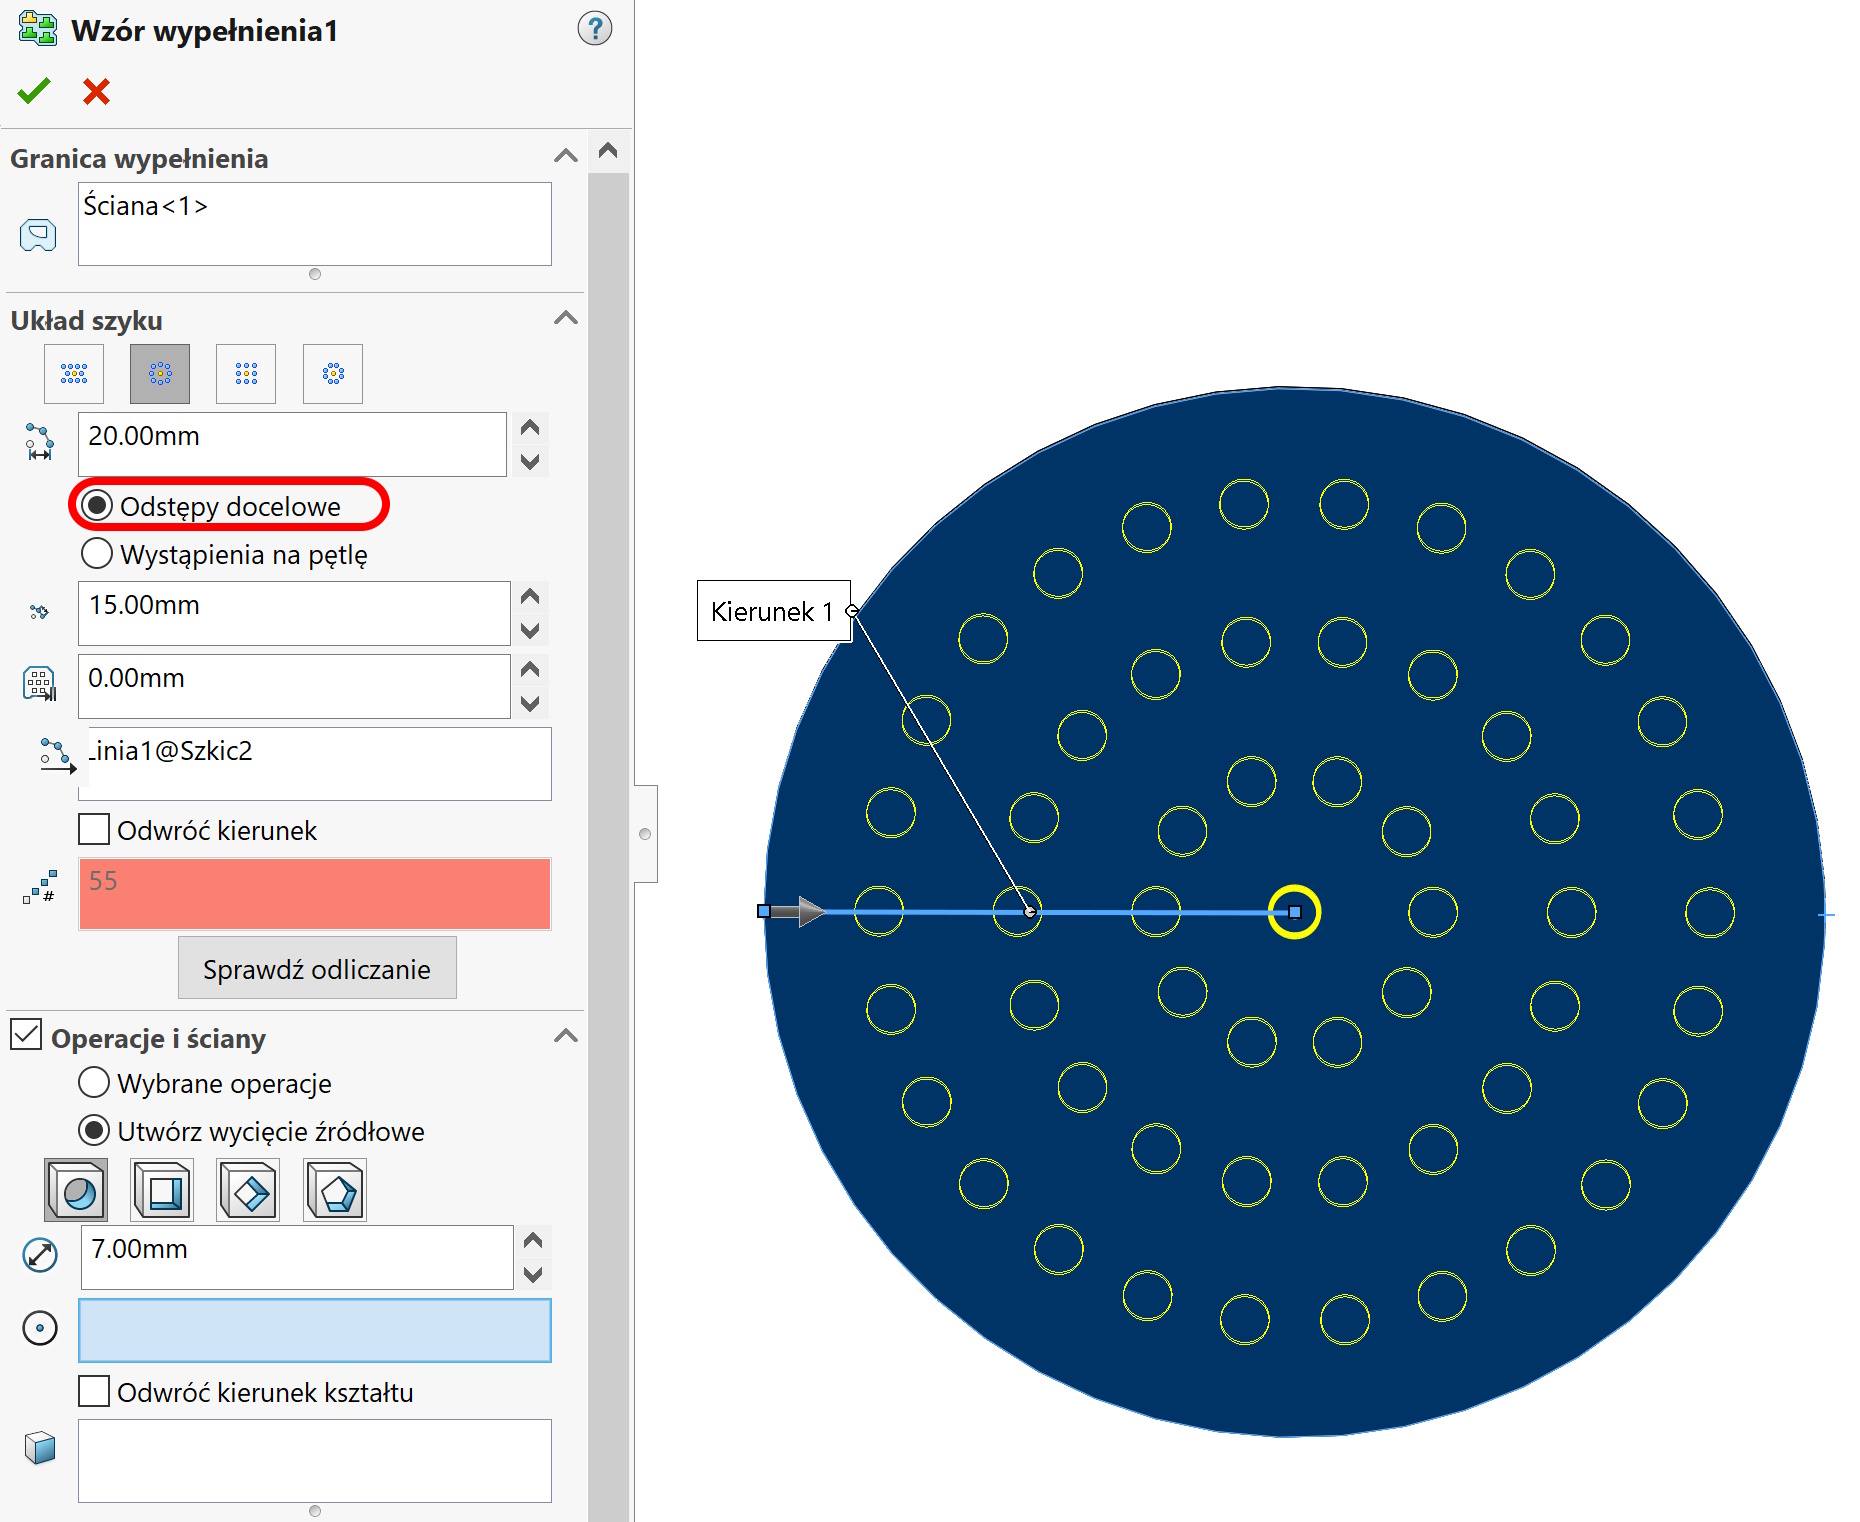Toggle the Odwróć kierunek checkbox

click(x=94, y=829)
